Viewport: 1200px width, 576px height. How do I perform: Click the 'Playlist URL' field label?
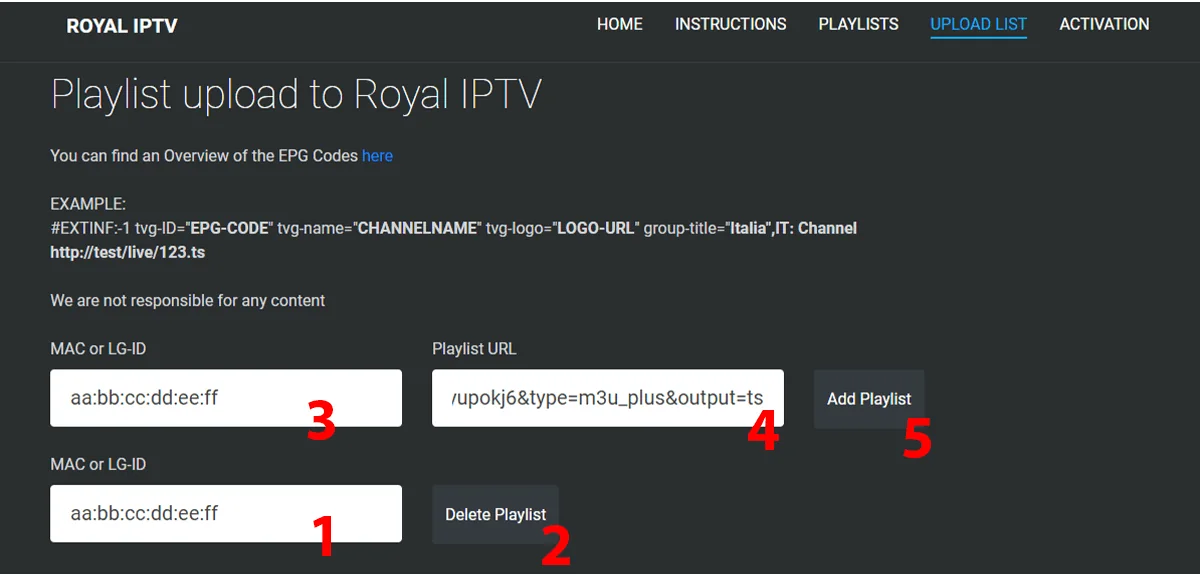pos(474,349)
